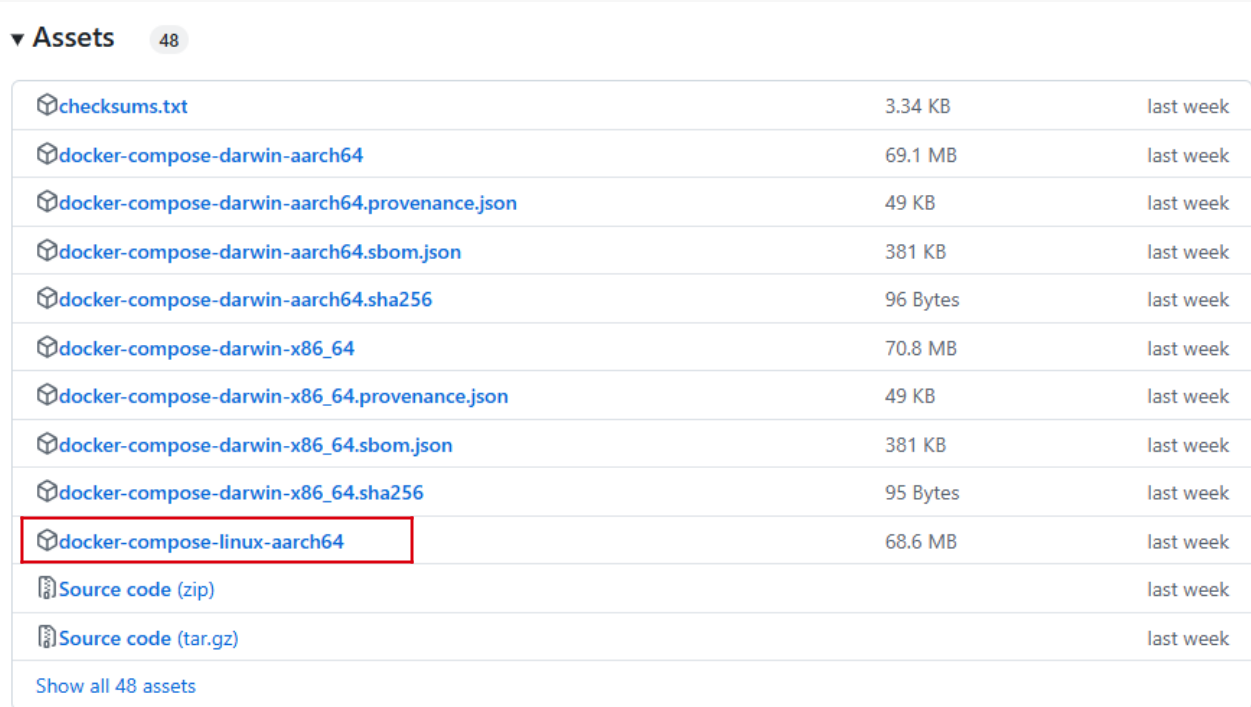Click package icon beside darwin-aarch64.provenance.json
Image resolution: width=1251 pixels, height=707 pixels.
47,202
